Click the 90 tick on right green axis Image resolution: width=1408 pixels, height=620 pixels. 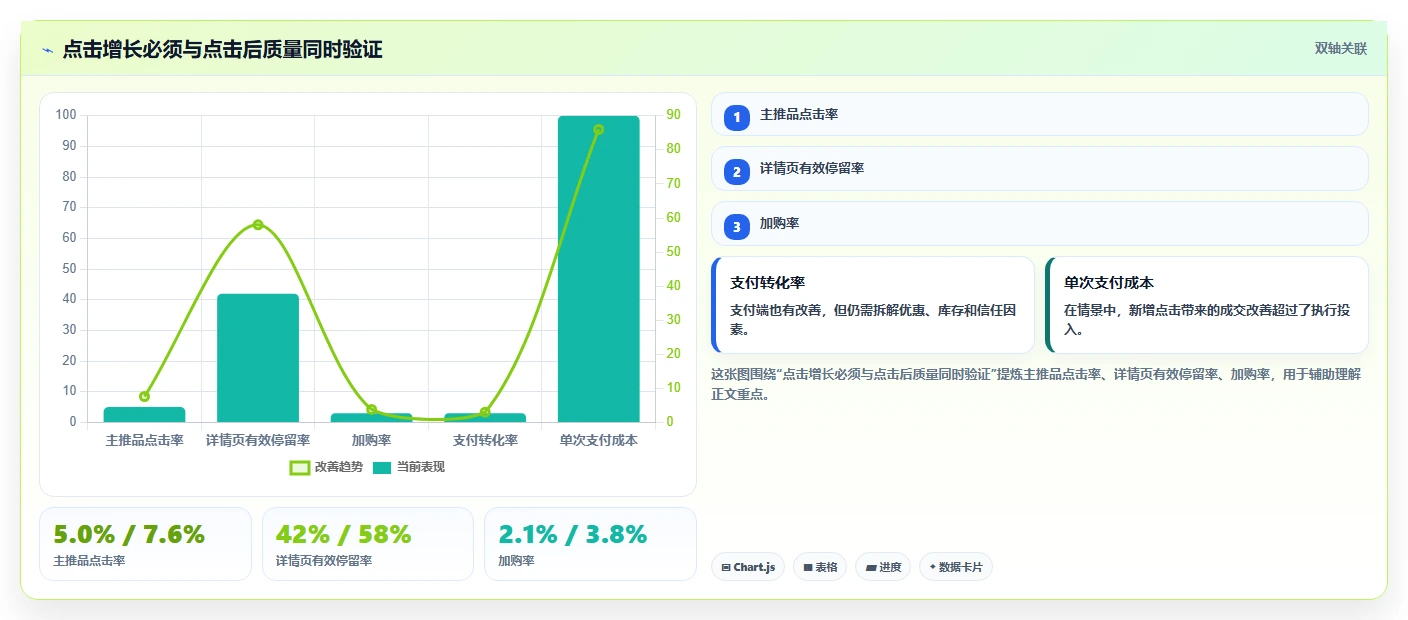coord(674,115)
